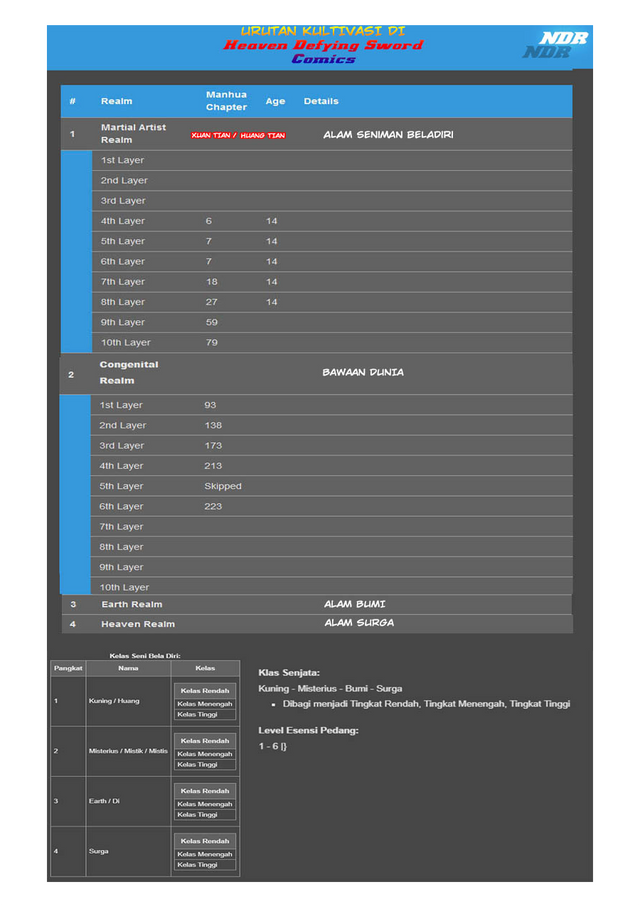Viewport: 640px width, 905px height.
Task: Select the Realm column header
Action: [116, 101]
